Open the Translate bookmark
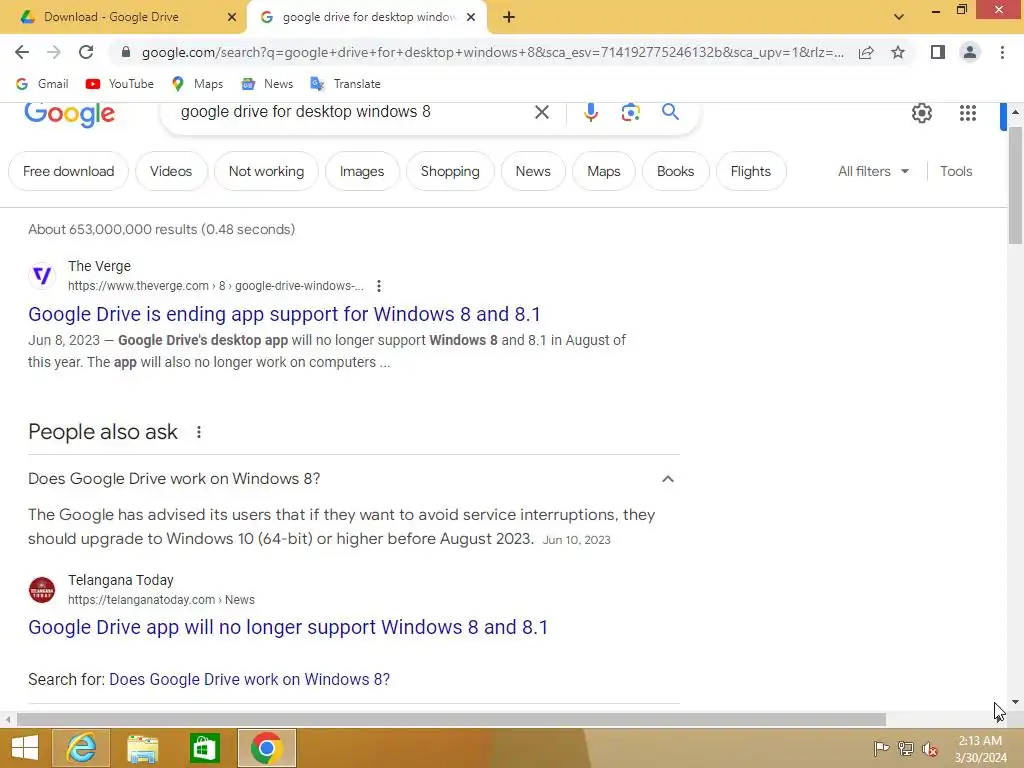The width and height of the screenshot is (1024, 768). pyautogui.click(x=345, y=84)
